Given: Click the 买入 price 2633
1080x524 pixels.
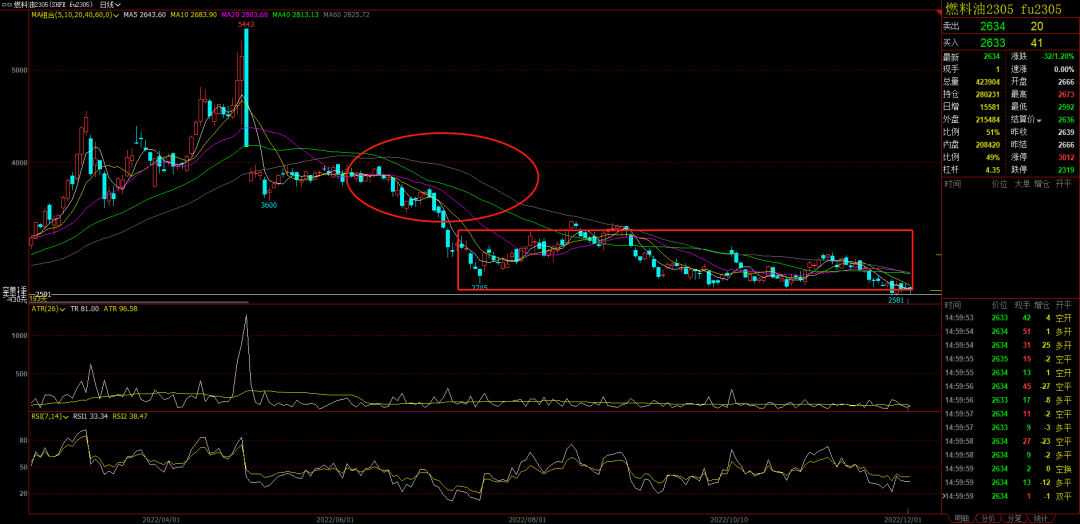Looking at the screenshot, I should tap(992, 43).
